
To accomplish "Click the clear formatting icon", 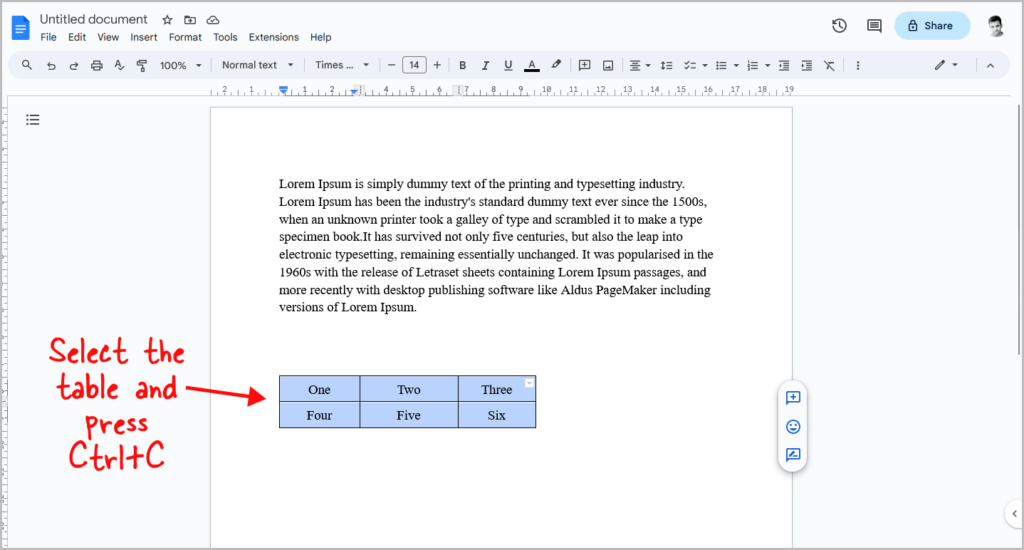I will click(x=829, y=65).
